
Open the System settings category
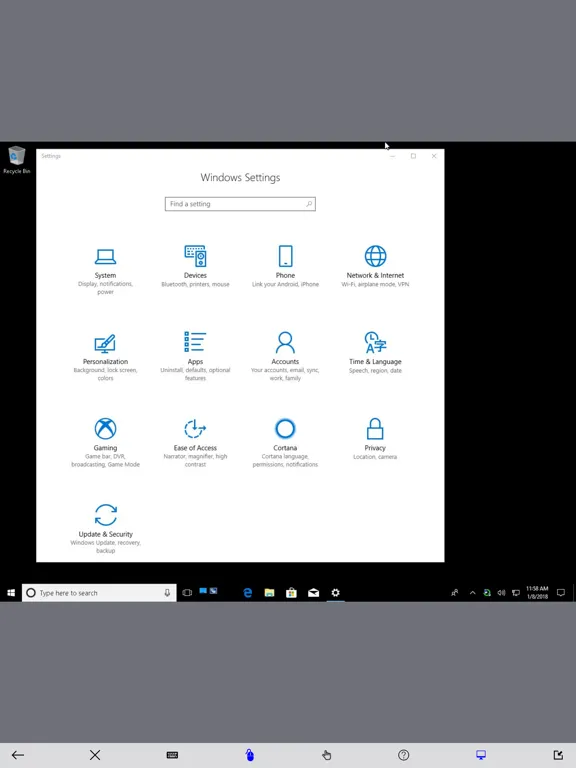click(105, 271)
